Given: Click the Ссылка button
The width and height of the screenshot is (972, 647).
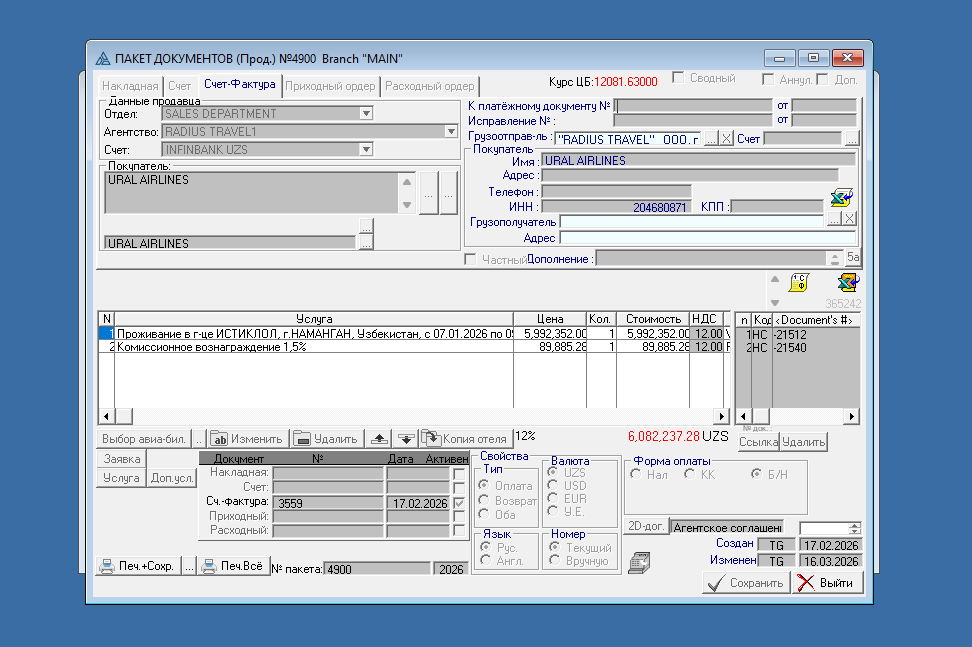Looking at the screenshot, I should 758,442.
